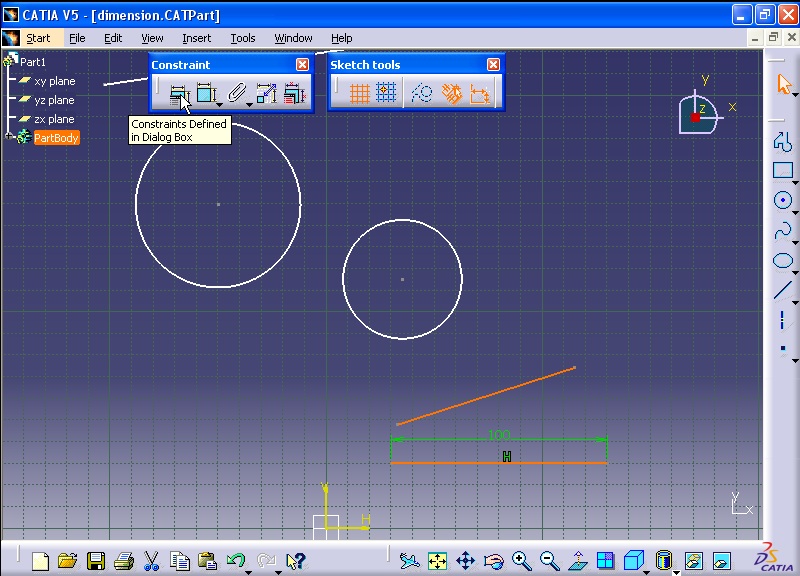Select the 100 dimension value
This screenshot has height=576, width=800.
click(x=498, y=435)
